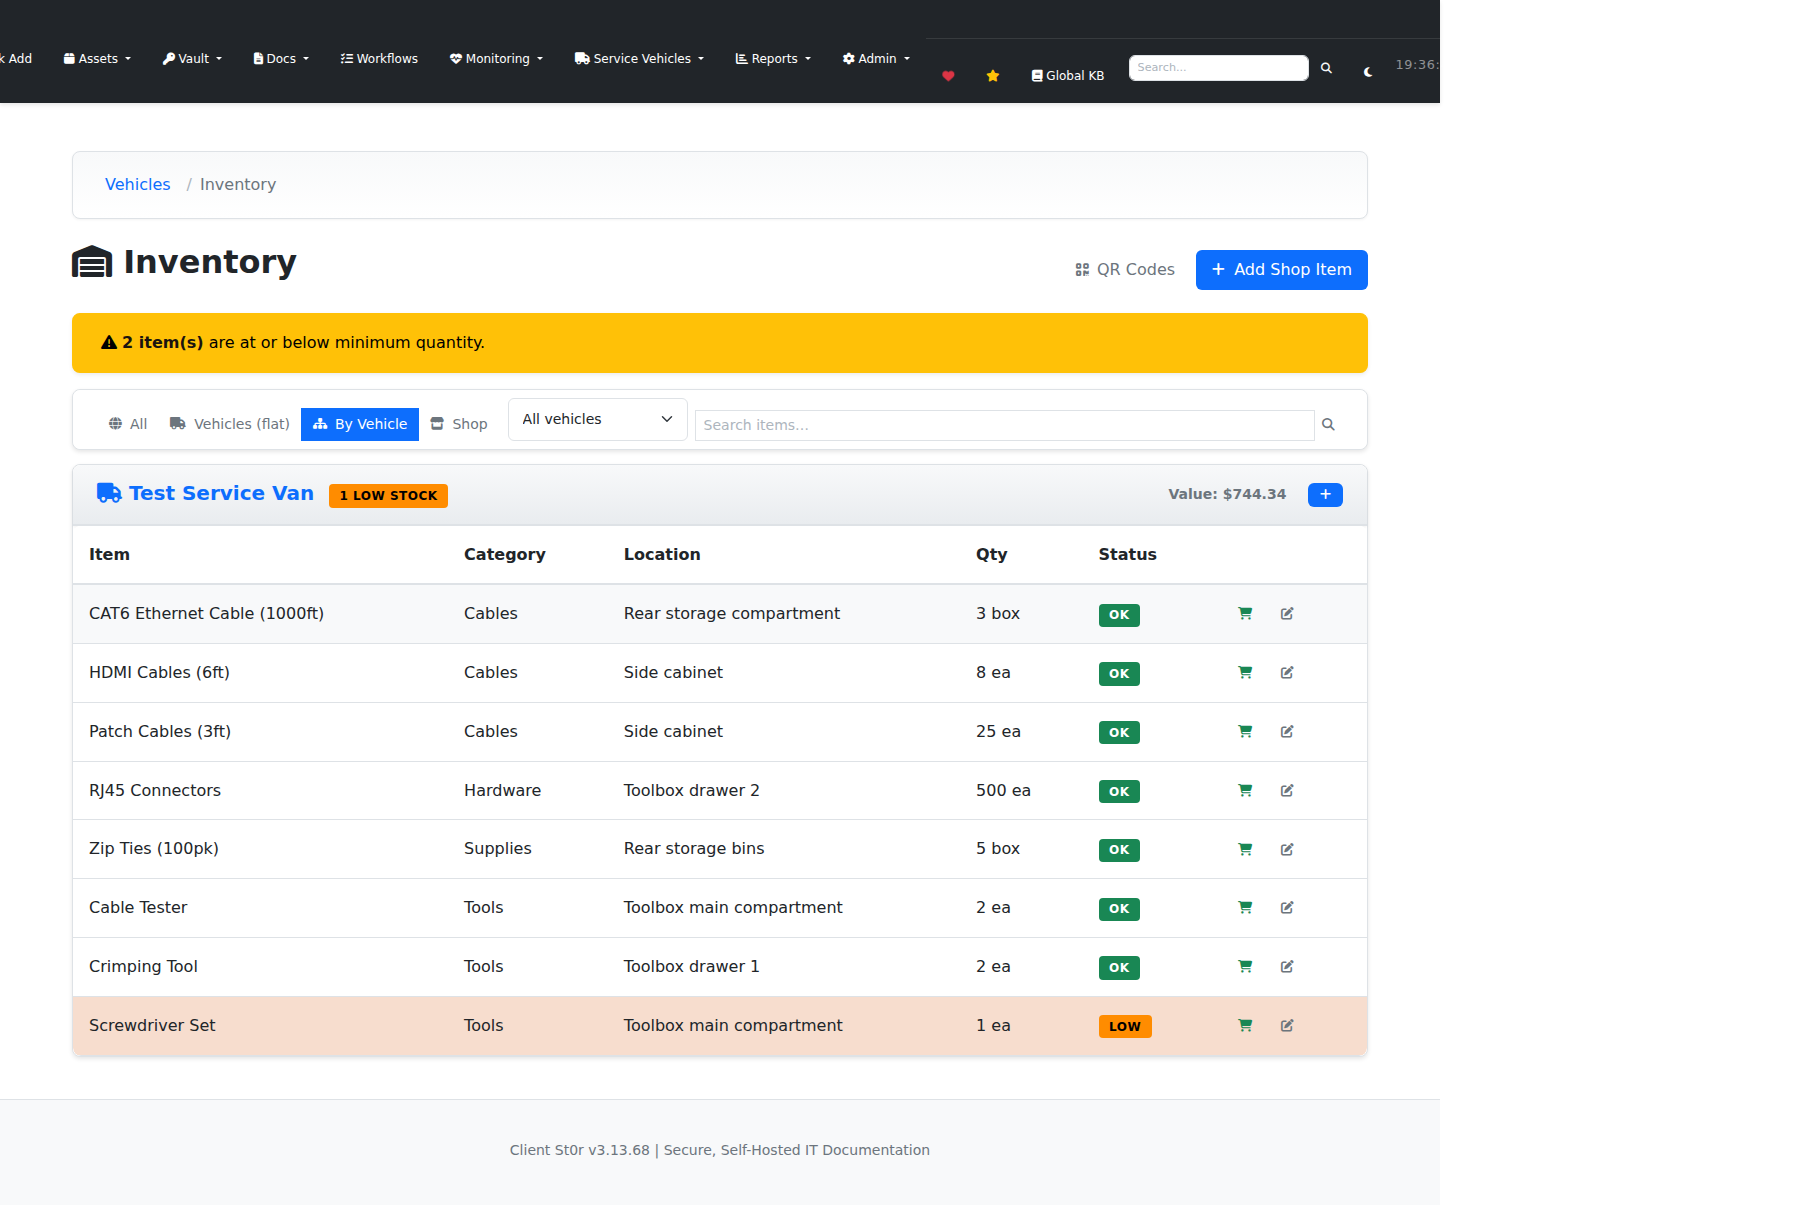This screenshot has width=1805, height=1205.
Task: Edit the Cable Tester item
Action: click(1287, 908)
